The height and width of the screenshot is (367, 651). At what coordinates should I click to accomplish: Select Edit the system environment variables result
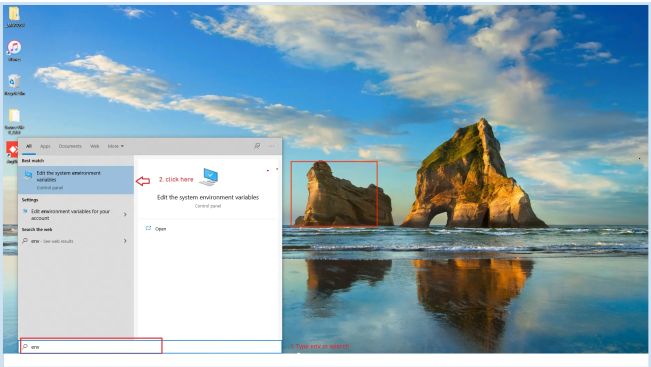coord(76,180)
